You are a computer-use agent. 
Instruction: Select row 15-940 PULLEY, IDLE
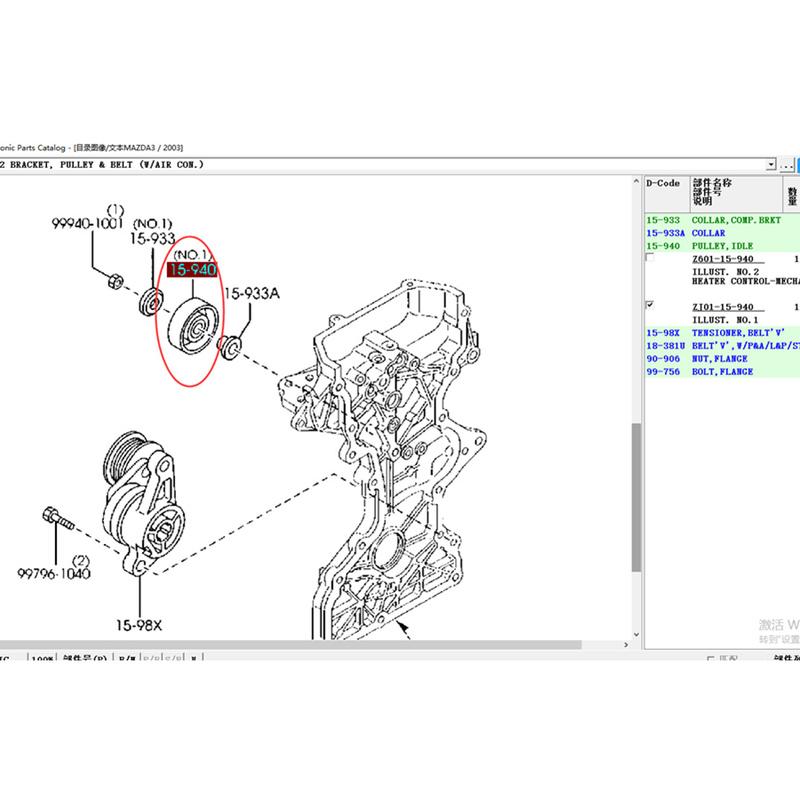point(722,246)
